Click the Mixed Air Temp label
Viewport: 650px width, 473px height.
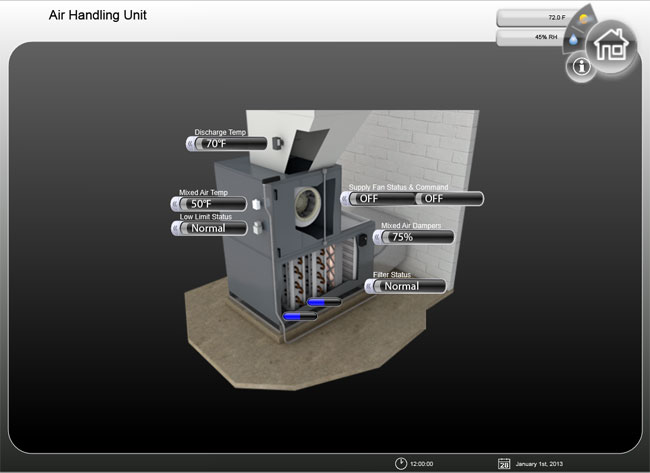click(x=203, y=192)
